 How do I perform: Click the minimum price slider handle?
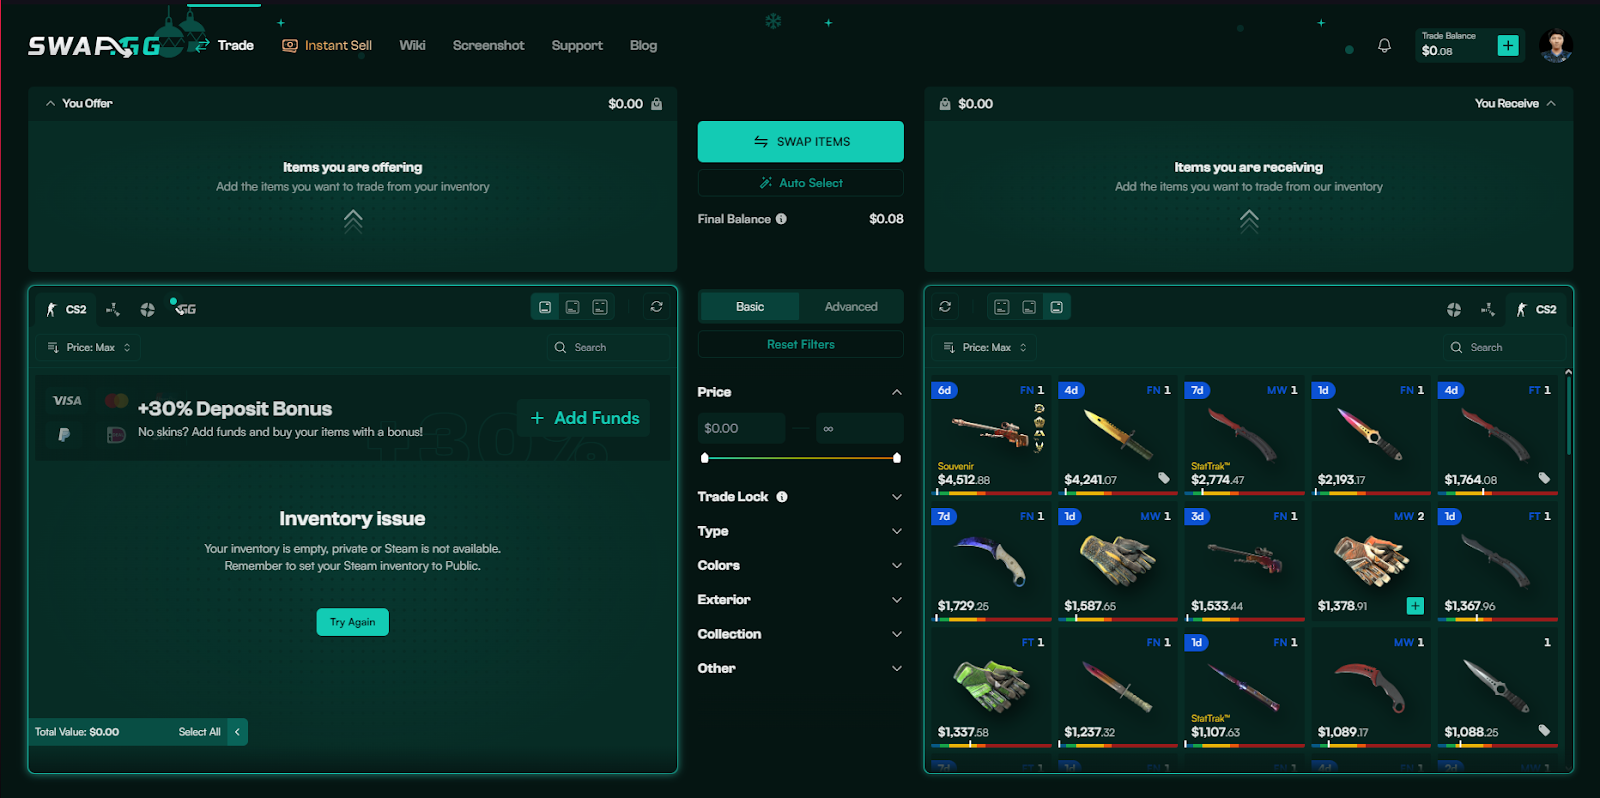(x=705, y=458)
